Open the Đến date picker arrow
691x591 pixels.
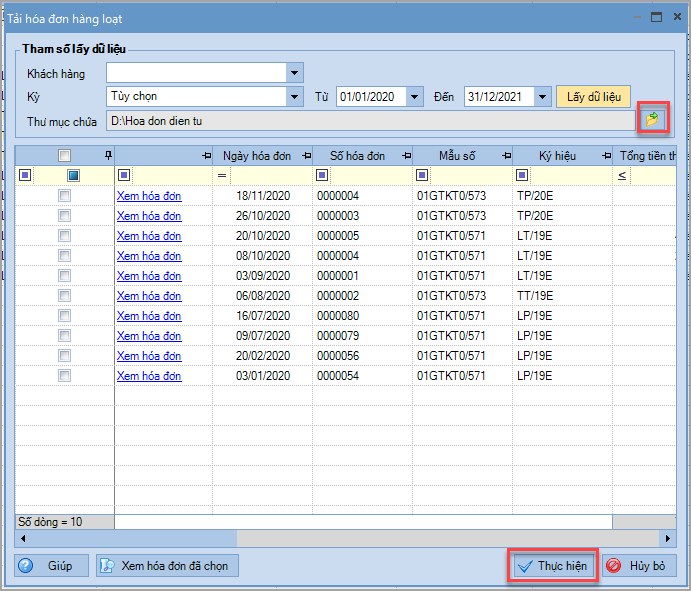point(542,97)
